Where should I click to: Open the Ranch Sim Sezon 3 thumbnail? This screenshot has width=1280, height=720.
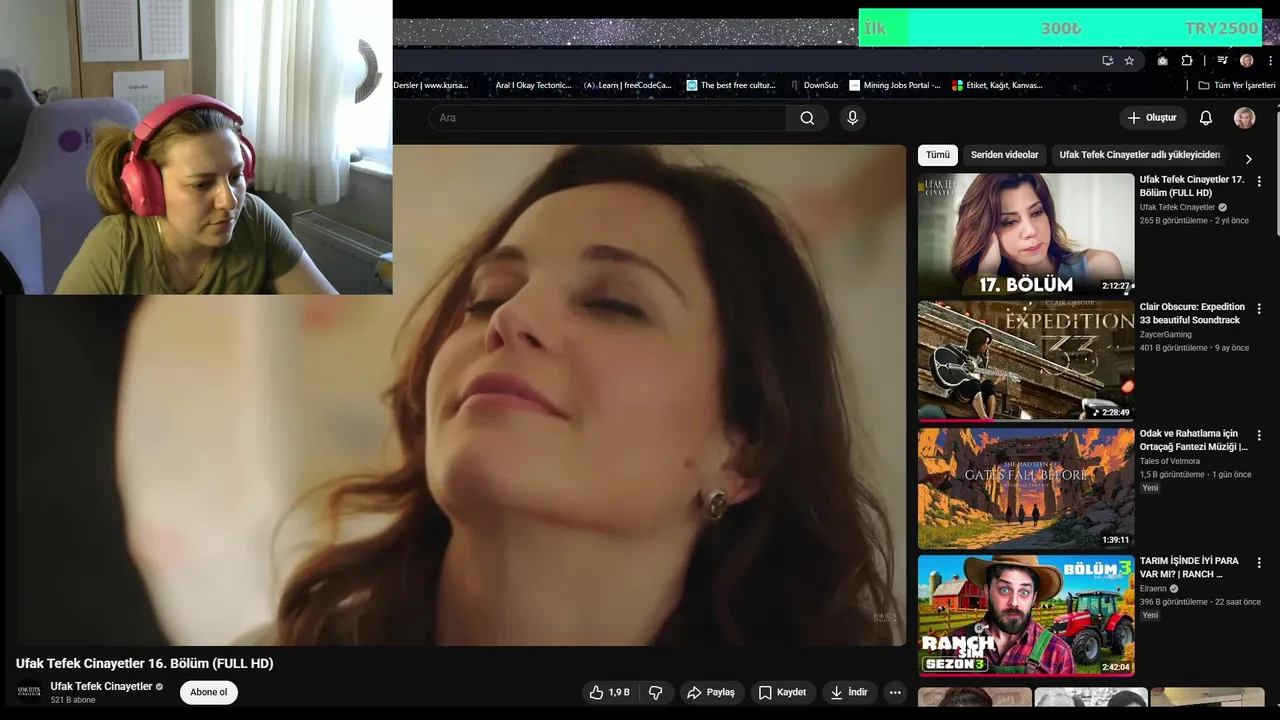click(1026, 615)
